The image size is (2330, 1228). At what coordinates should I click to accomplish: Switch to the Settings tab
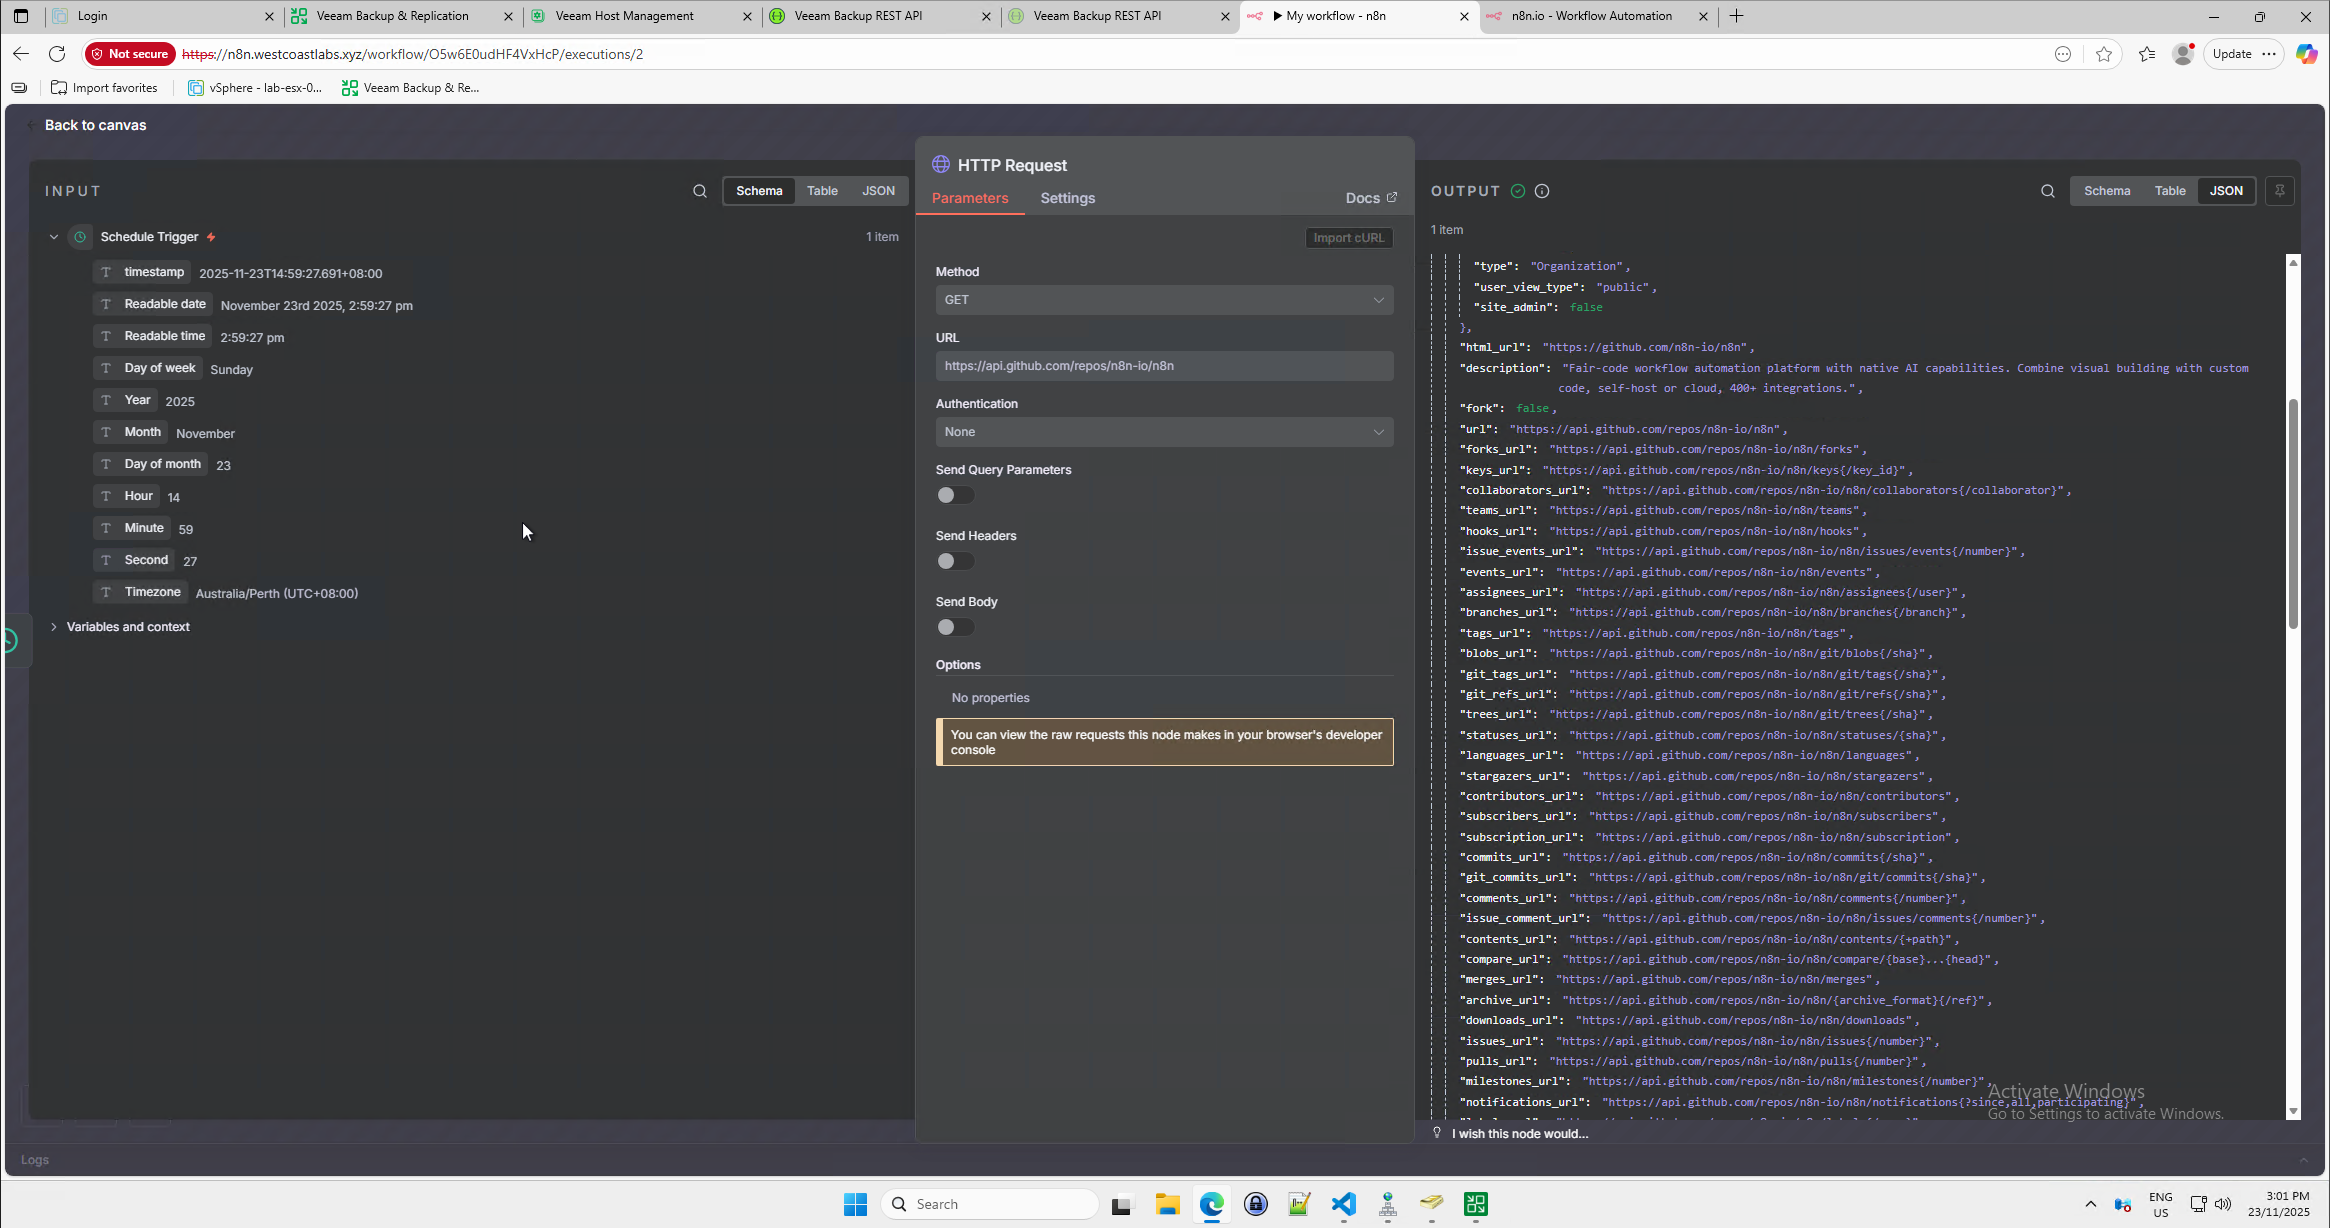tap(1067, 198)
